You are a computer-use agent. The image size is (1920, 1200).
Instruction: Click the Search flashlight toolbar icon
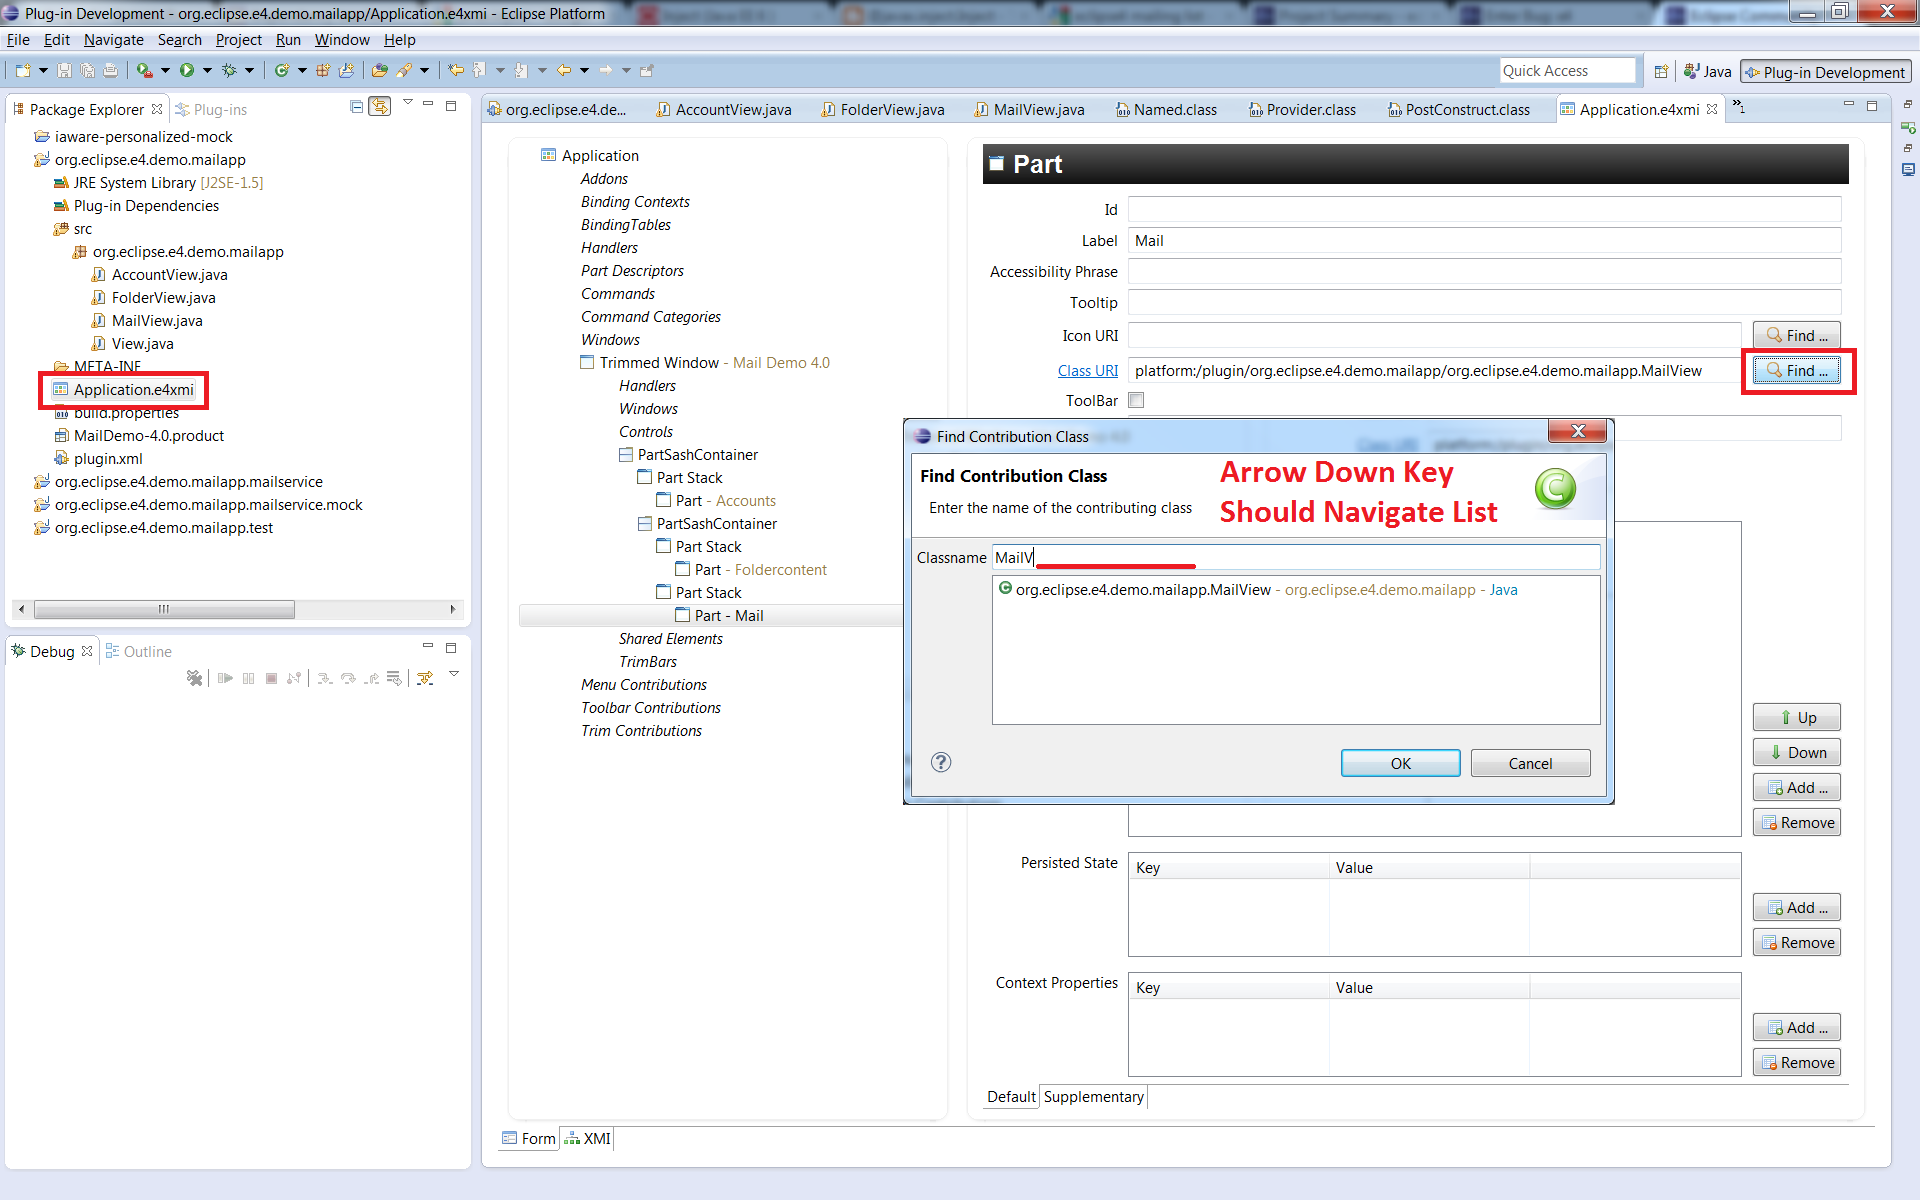pos(404,70)
